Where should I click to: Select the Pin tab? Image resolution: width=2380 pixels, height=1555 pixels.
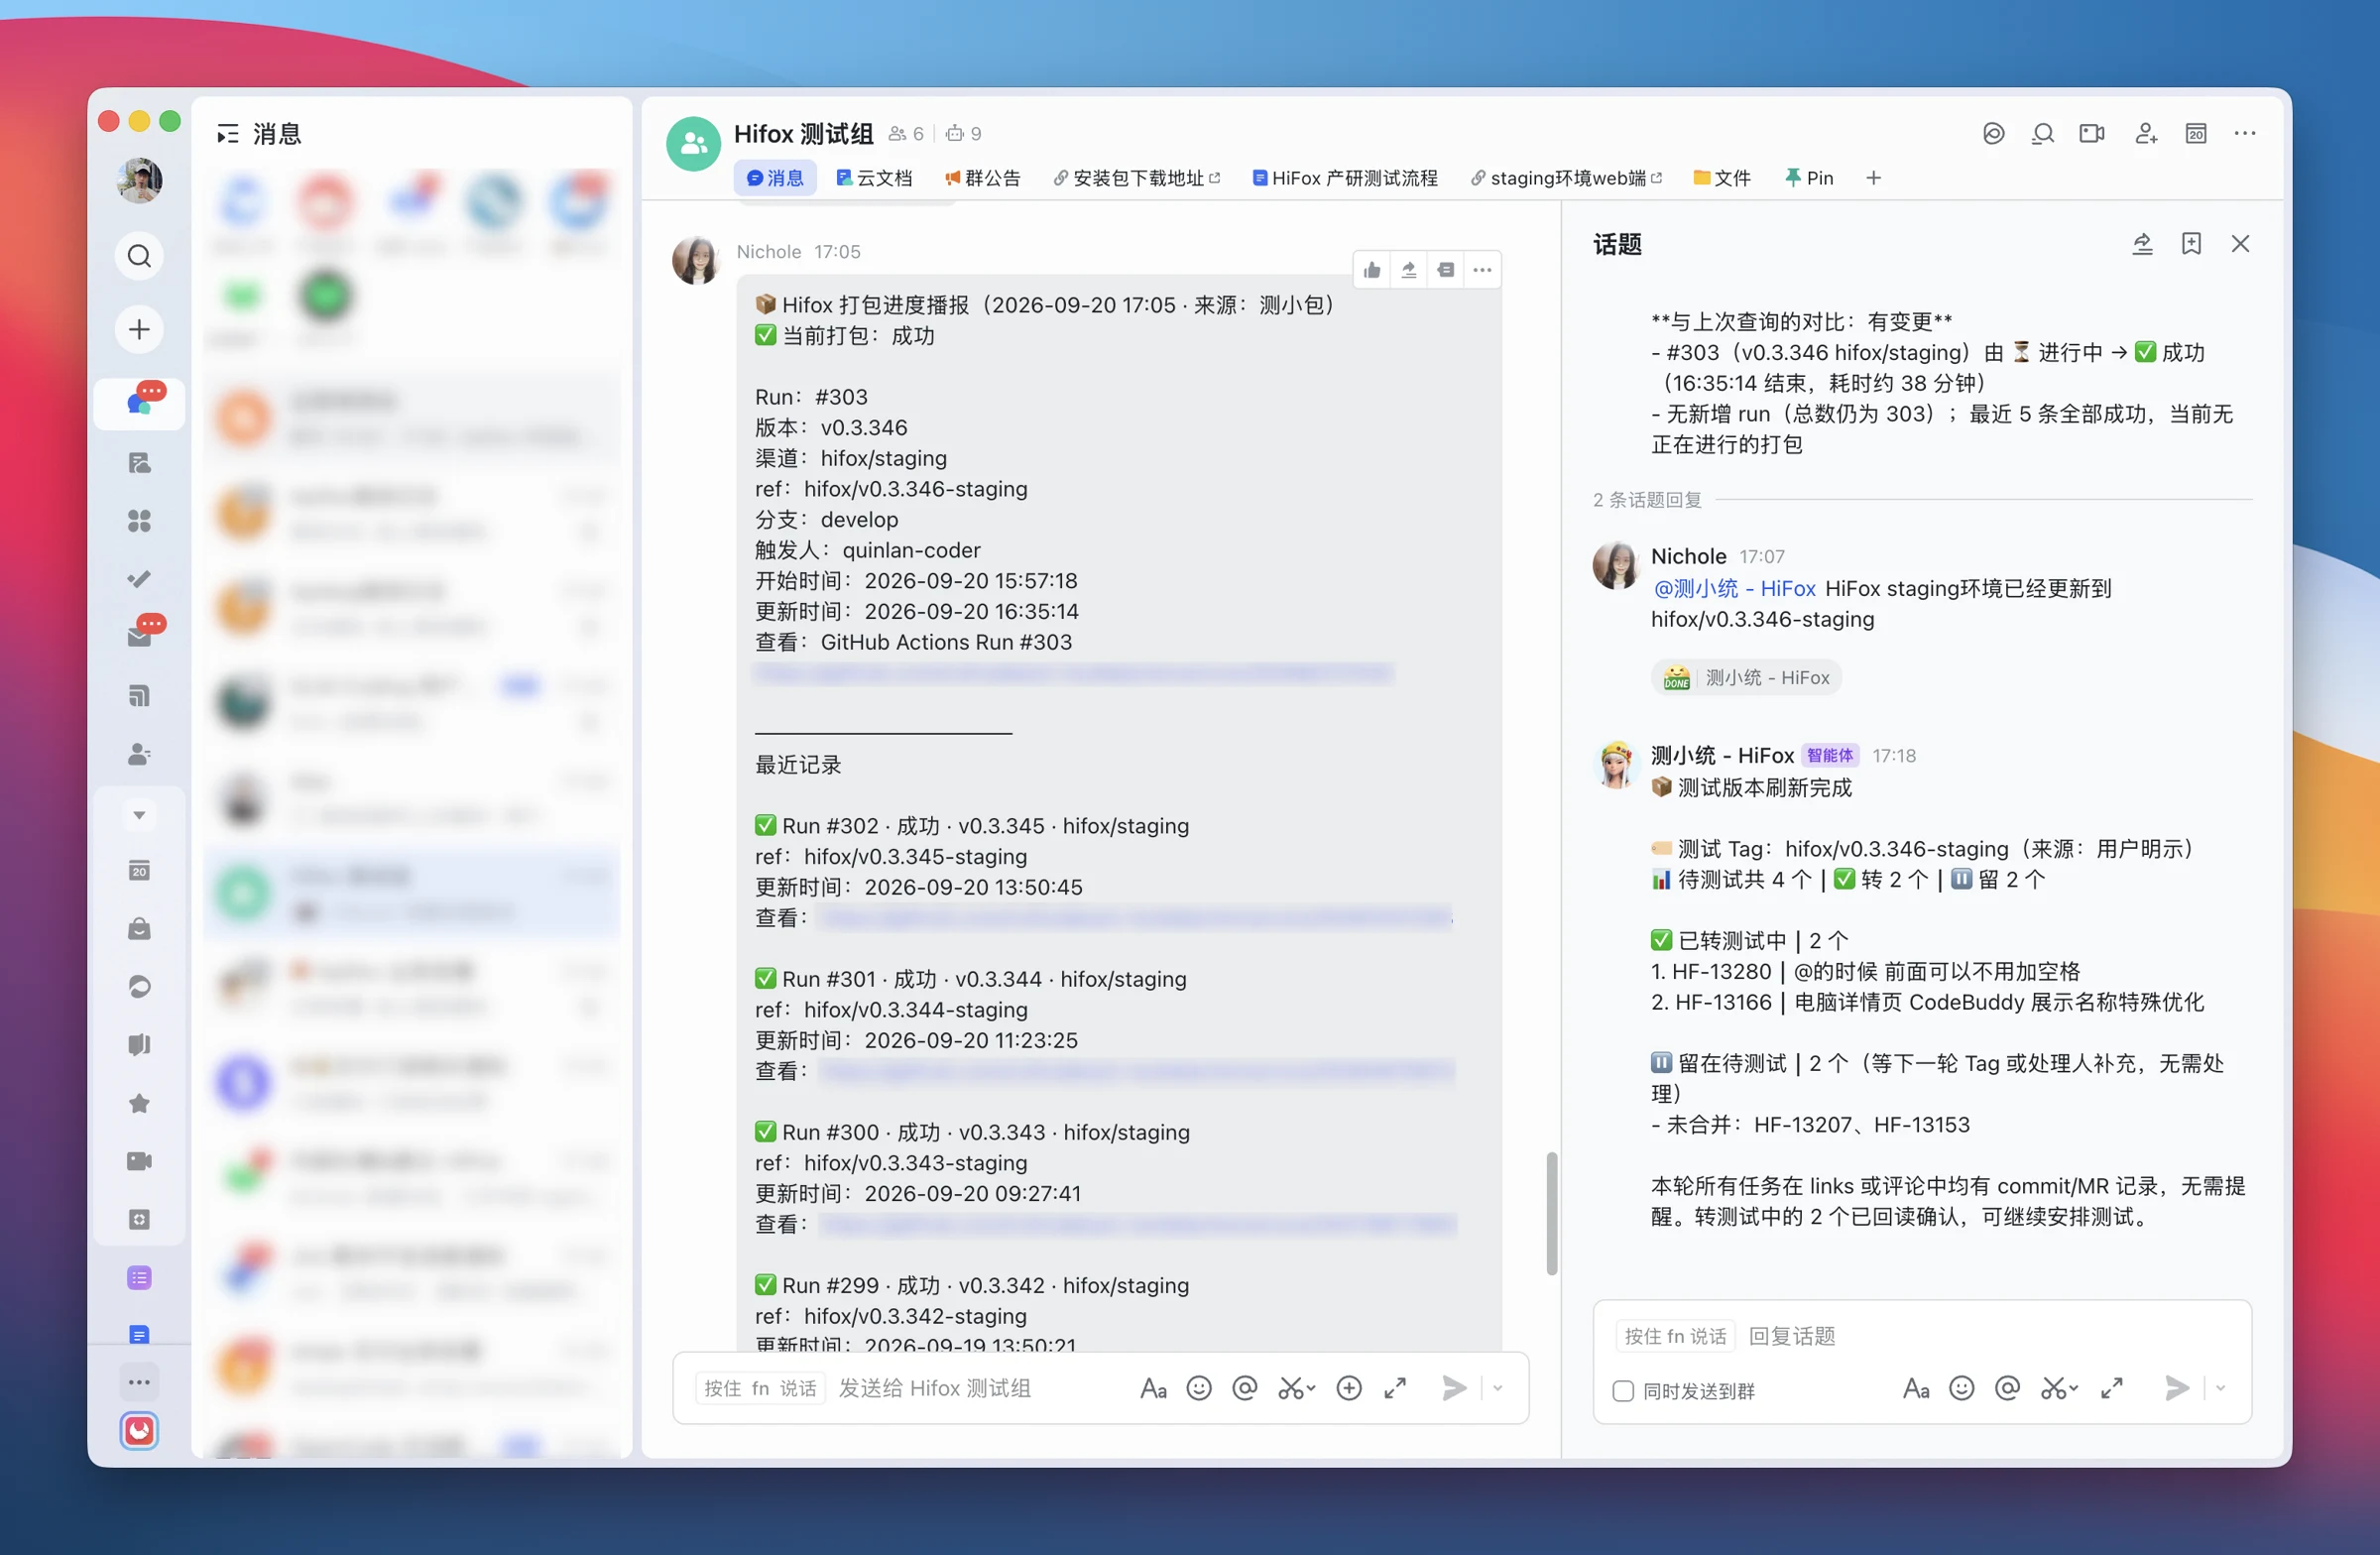(1809, 178)
